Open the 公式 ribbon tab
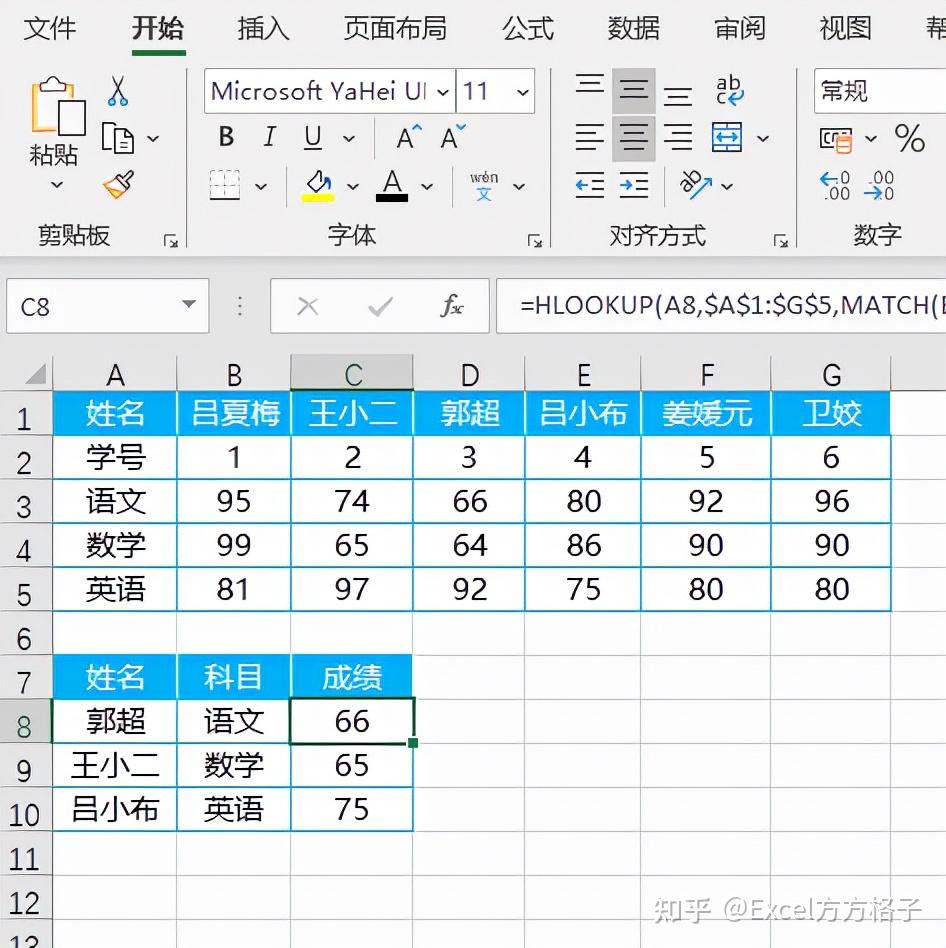The image size is (946, 948). (x=527, y=29)
